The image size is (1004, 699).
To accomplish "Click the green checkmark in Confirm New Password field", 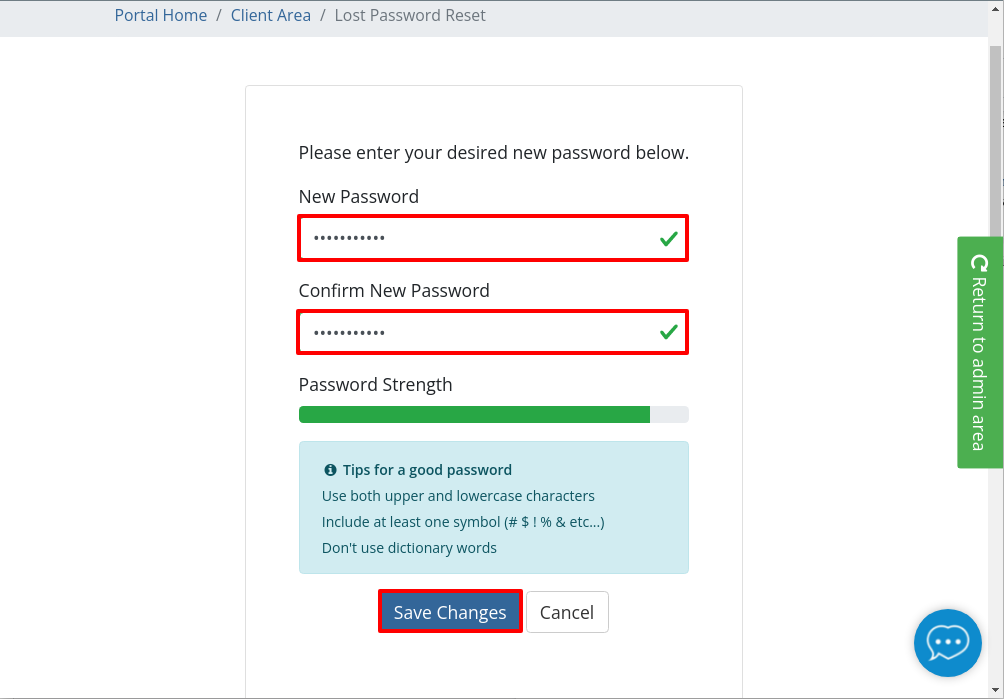I will (x=668, y=332).
